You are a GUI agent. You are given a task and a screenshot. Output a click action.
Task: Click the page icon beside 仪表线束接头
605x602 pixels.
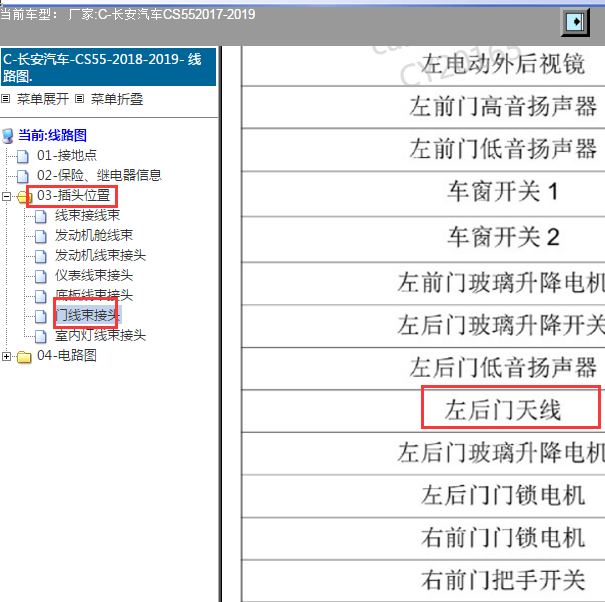coord(41,276)
